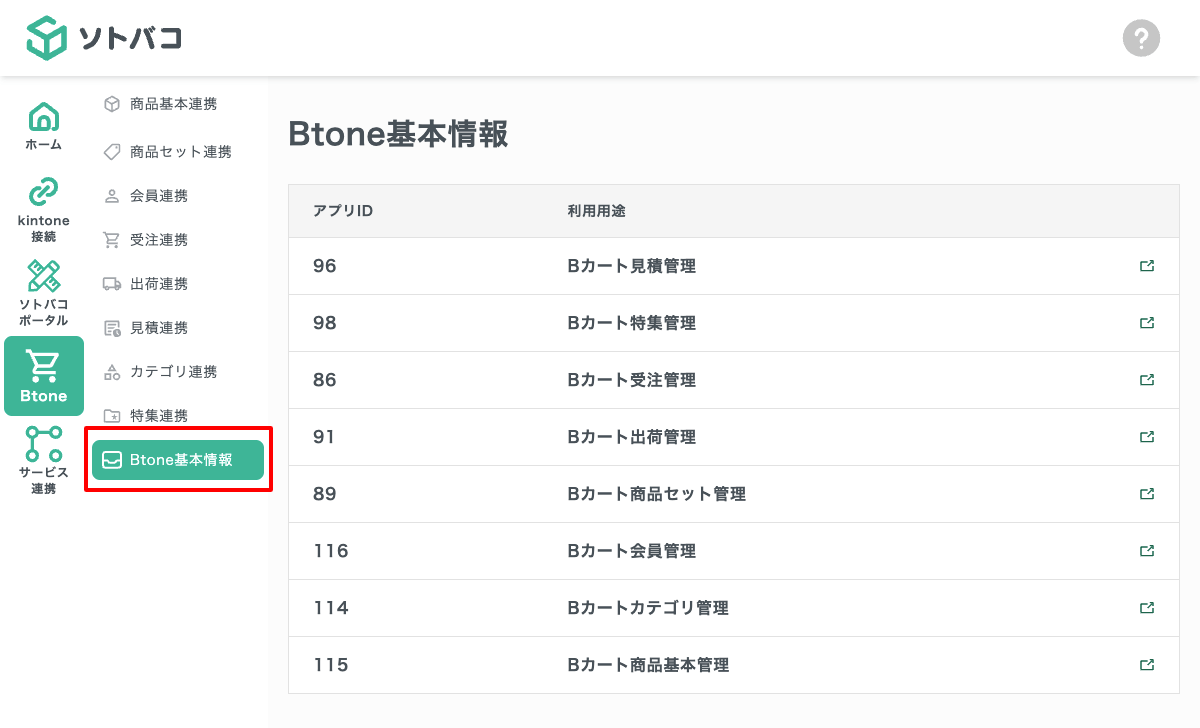
Task: Click external link icon for Bカート受注管理
Action: tap(1147, 380)
